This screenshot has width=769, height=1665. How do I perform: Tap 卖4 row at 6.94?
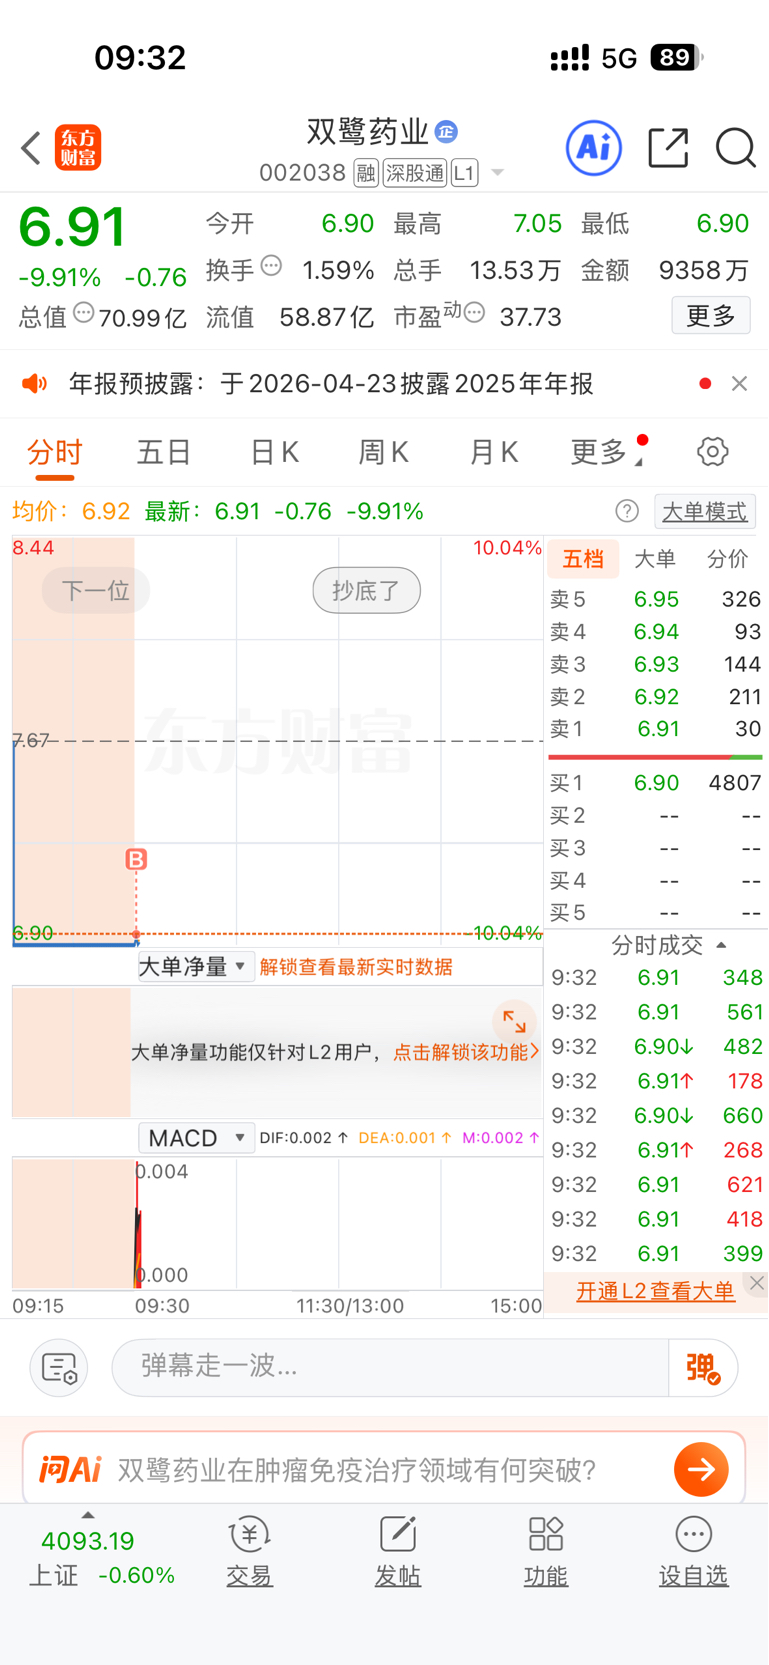[655, 632]
